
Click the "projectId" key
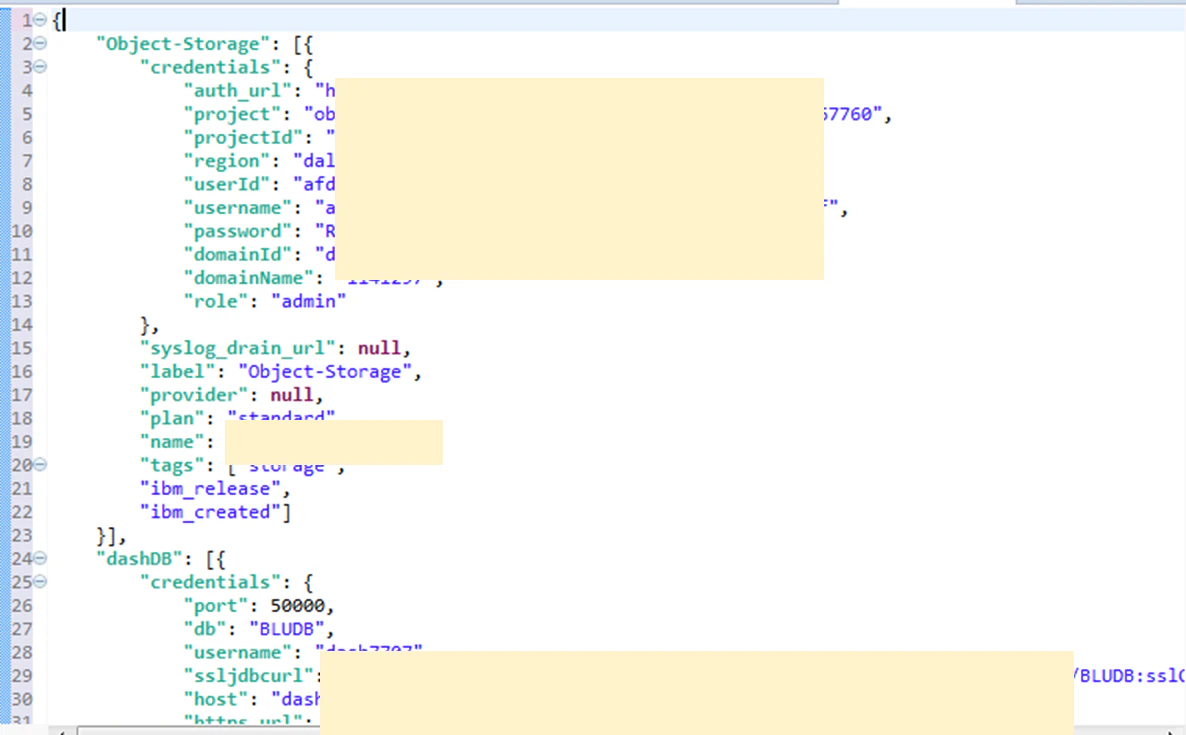coord(243,138)
